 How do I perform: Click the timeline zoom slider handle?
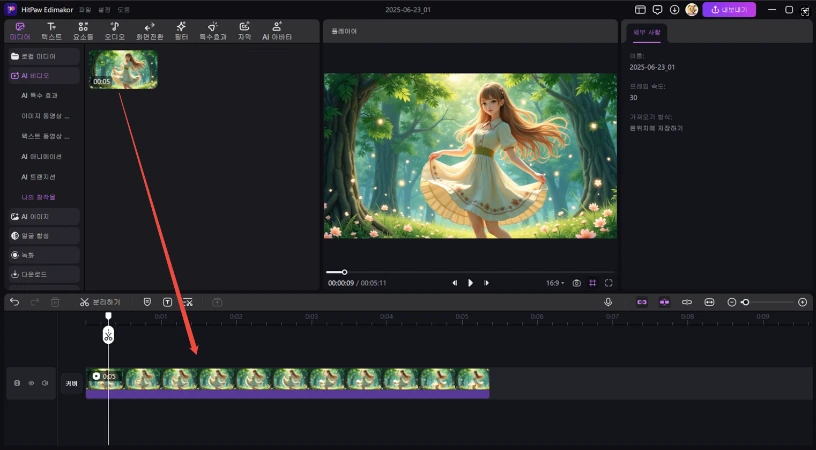click(x=745, y=302)
